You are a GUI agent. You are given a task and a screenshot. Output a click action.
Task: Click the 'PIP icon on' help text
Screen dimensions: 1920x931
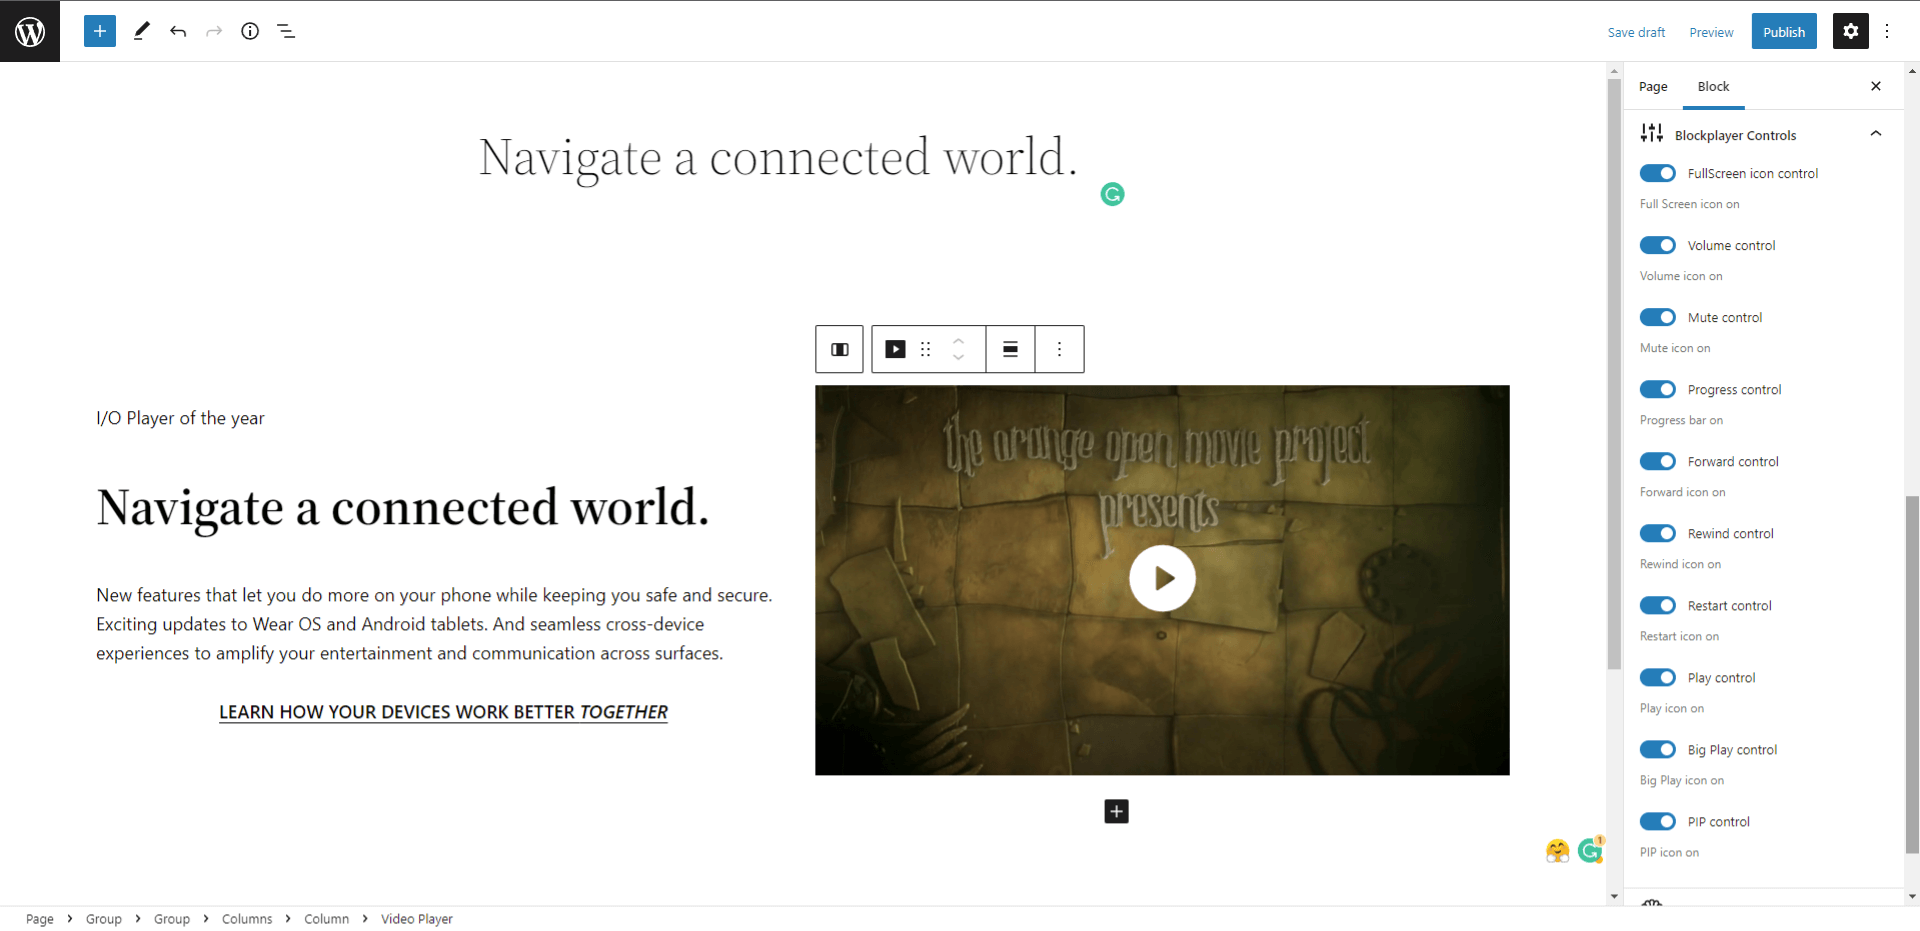pyautogui.click(x=1669, y=852)
